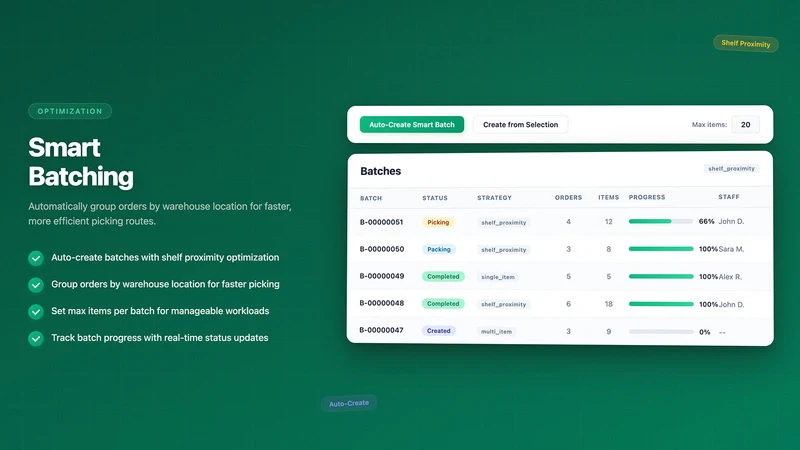800x450 pixels.
Task: Click shelf_proximity strategy tag for B-00000048
Action: point(504,304)
